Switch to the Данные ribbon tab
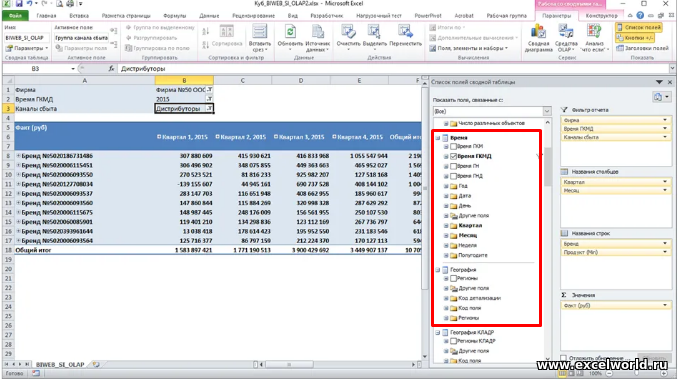The height and width of the screenshot is (380, 678). [209, 16]
